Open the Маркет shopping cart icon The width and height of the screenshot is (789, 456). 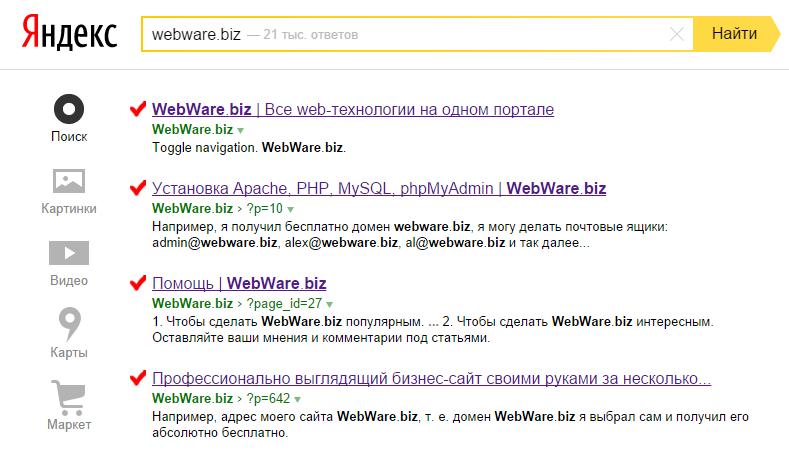point(68,397)
